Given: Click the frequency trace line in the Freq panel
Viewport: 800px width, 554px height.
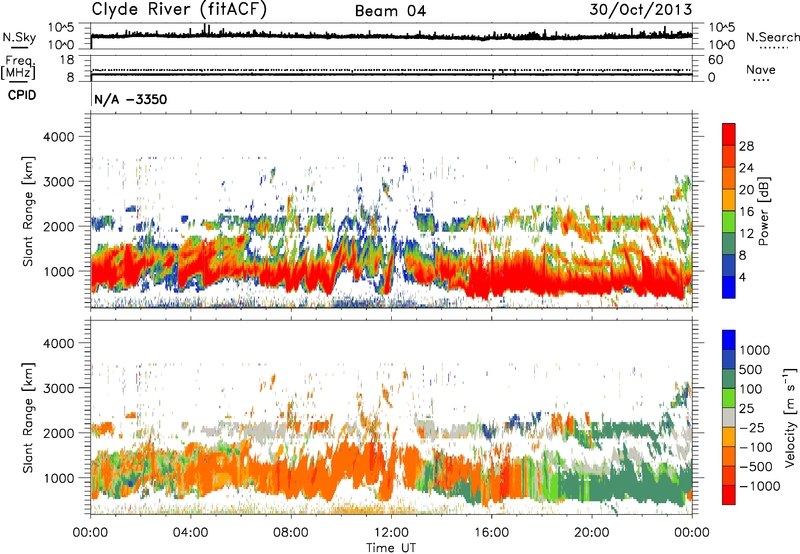Looking at the screenshot, I should (x=391, y=75).
